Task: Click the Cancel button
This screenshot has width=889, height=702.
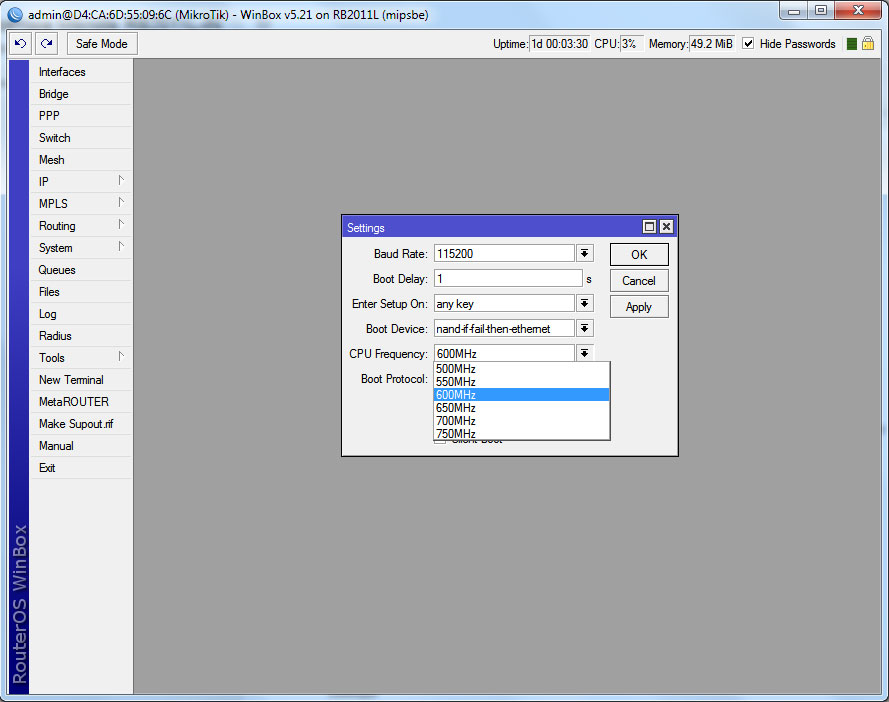Action: pyautogui.click(x=639, y=281)
